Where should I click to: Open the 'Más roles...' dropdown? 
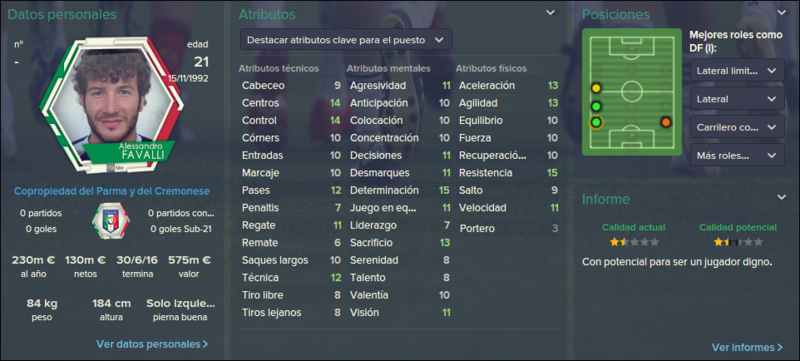[x=737, y=155]
